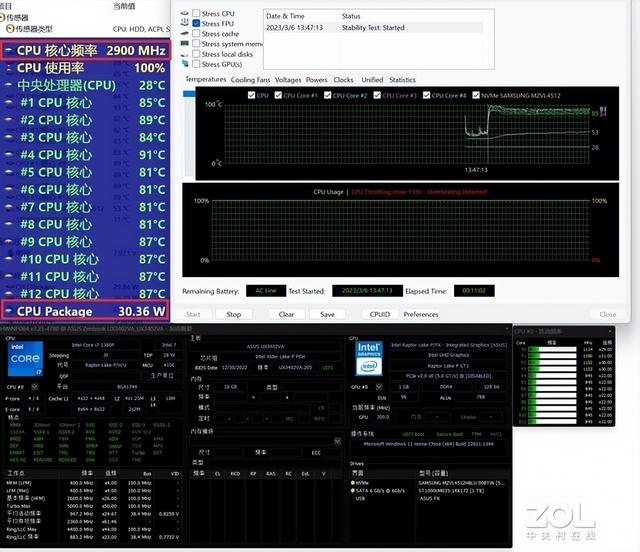
Task: Toggle the NVMe SAMSUNG graph checkbox
Action: [476, 95]
